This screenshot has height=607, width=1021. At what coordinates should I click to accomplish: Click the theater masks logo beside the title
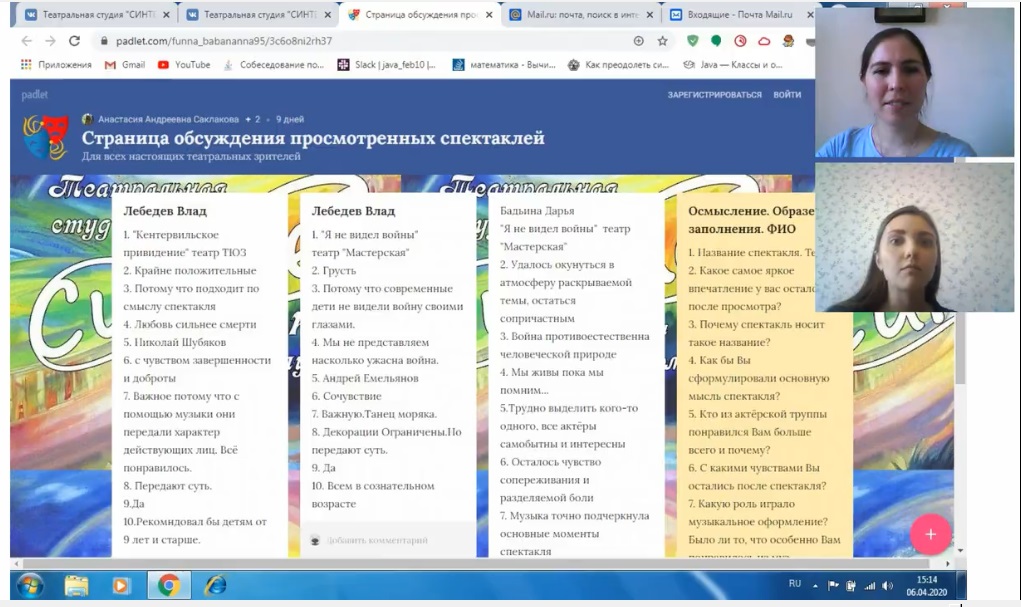pos(46,137)
